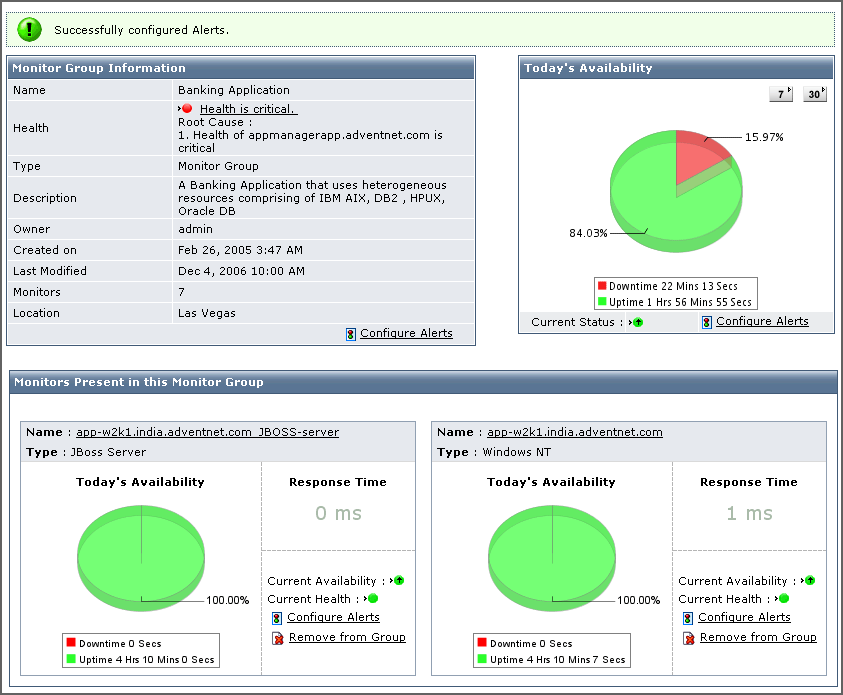Click the Windows NT availability pie chart
The width and height of the screenshot is (843, 695).
click(x=552, y=558)
